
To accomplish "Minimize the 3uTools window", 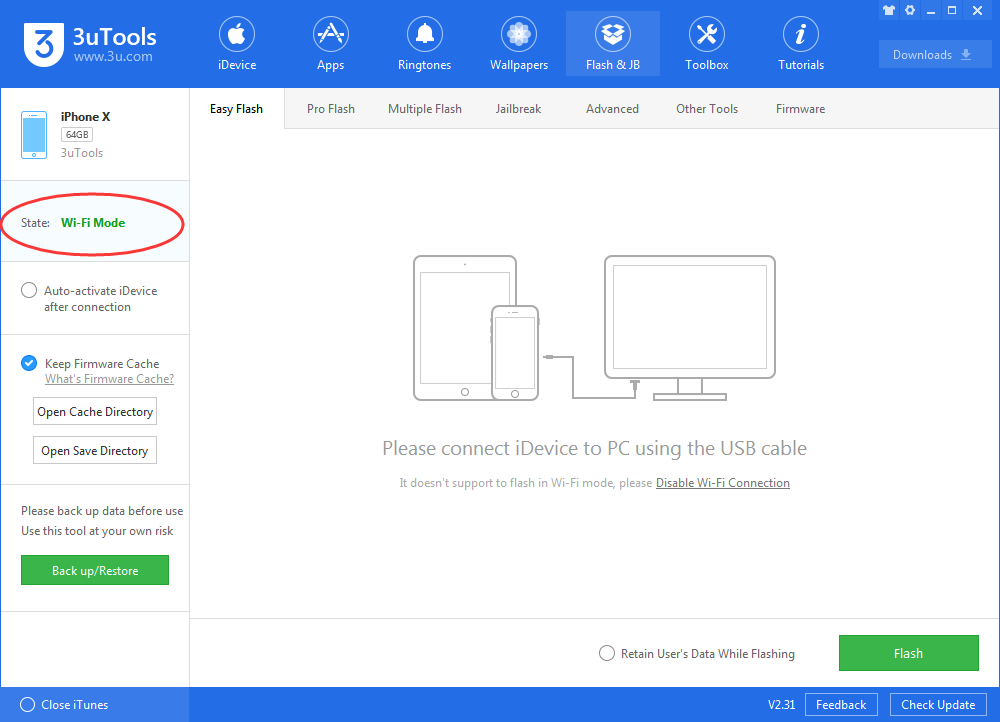I will 931,11.
